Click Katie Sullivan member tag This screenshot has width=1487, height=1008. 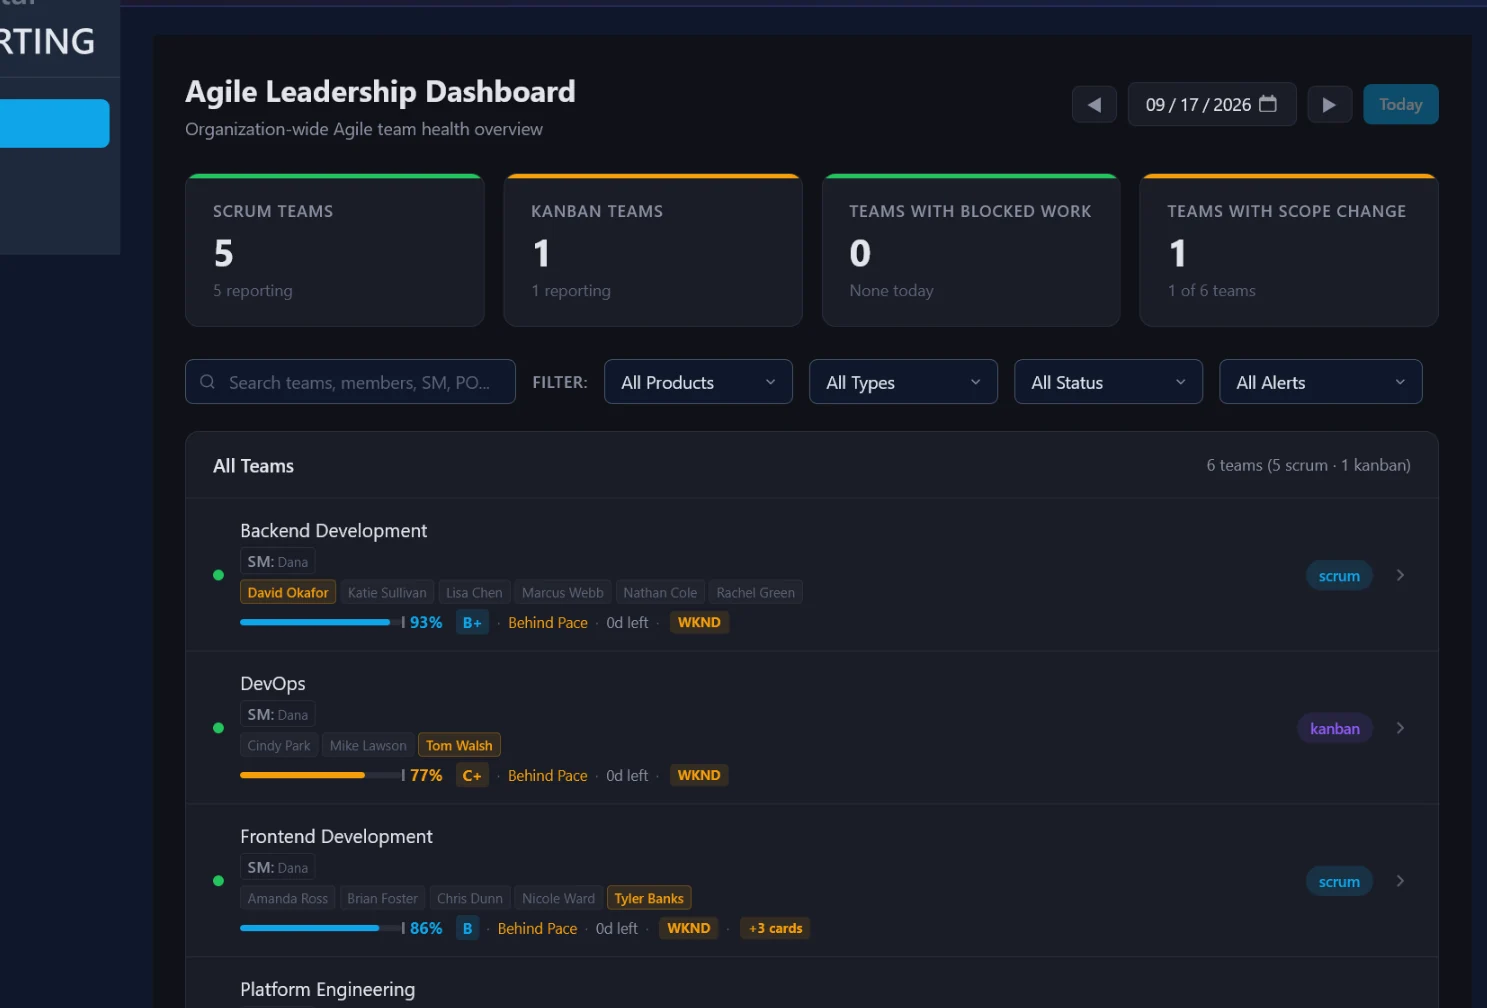click(387, 592)
